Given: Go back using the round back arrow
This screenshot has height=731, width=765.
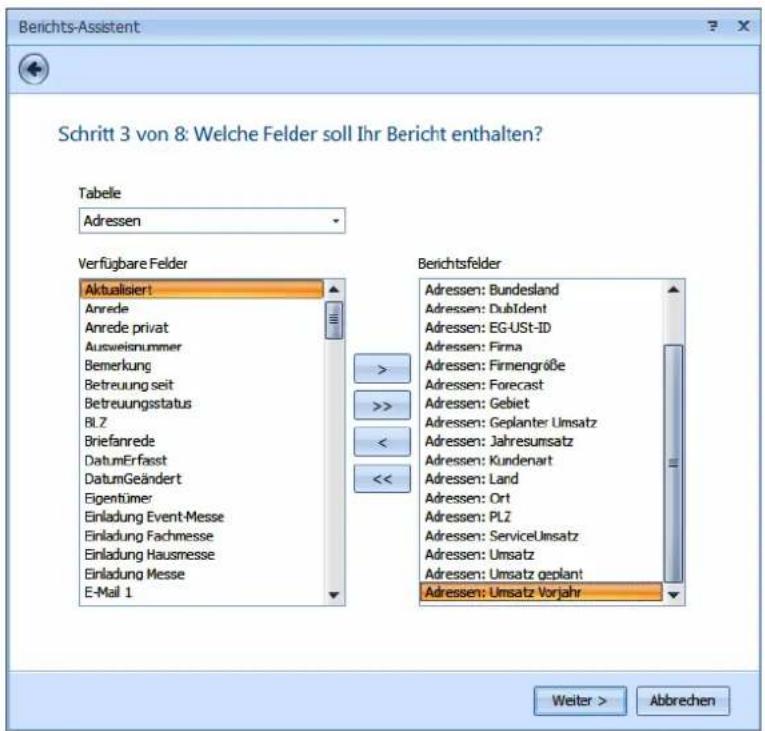Looking at the screenshot, I should [34, 69].
